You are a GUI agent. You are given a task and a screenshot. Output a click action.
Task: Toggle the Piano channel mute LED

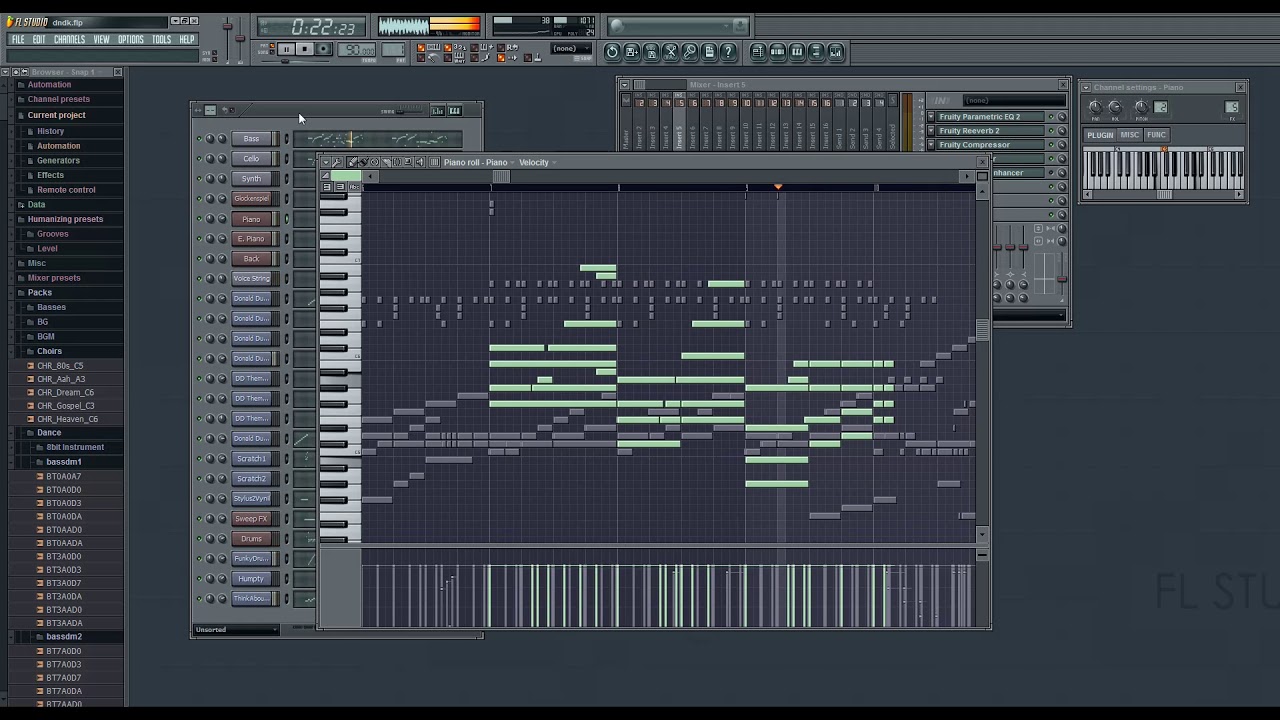tap(199, 219)
